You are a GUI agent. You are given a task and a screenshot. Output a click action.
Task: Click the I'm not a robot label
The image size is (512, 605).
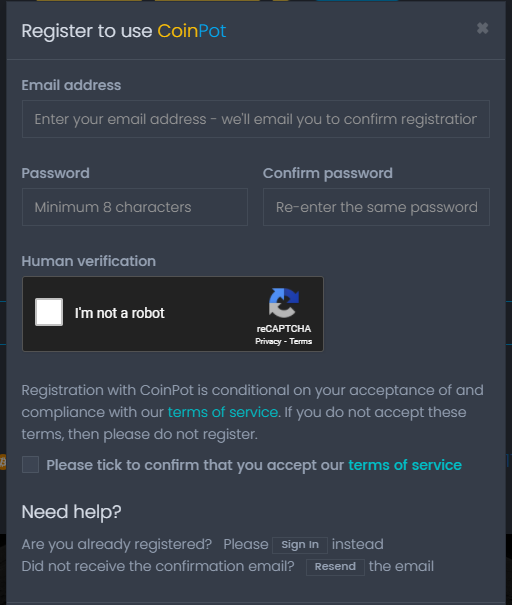120,313
